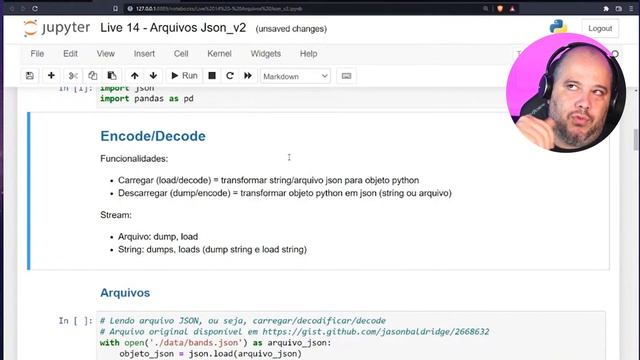
Task: Click the Logout button
Action: pyautogui.click(x=600, y=29)
